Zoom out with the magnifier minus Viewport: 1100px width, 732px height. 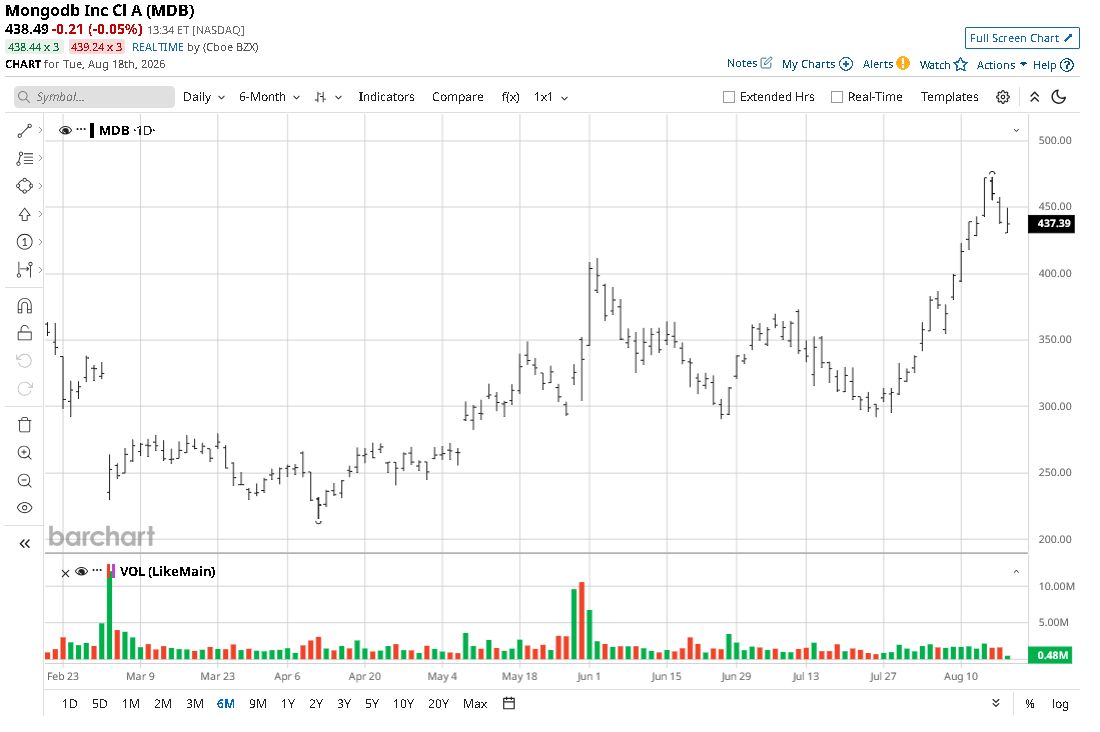coord(25,481)
